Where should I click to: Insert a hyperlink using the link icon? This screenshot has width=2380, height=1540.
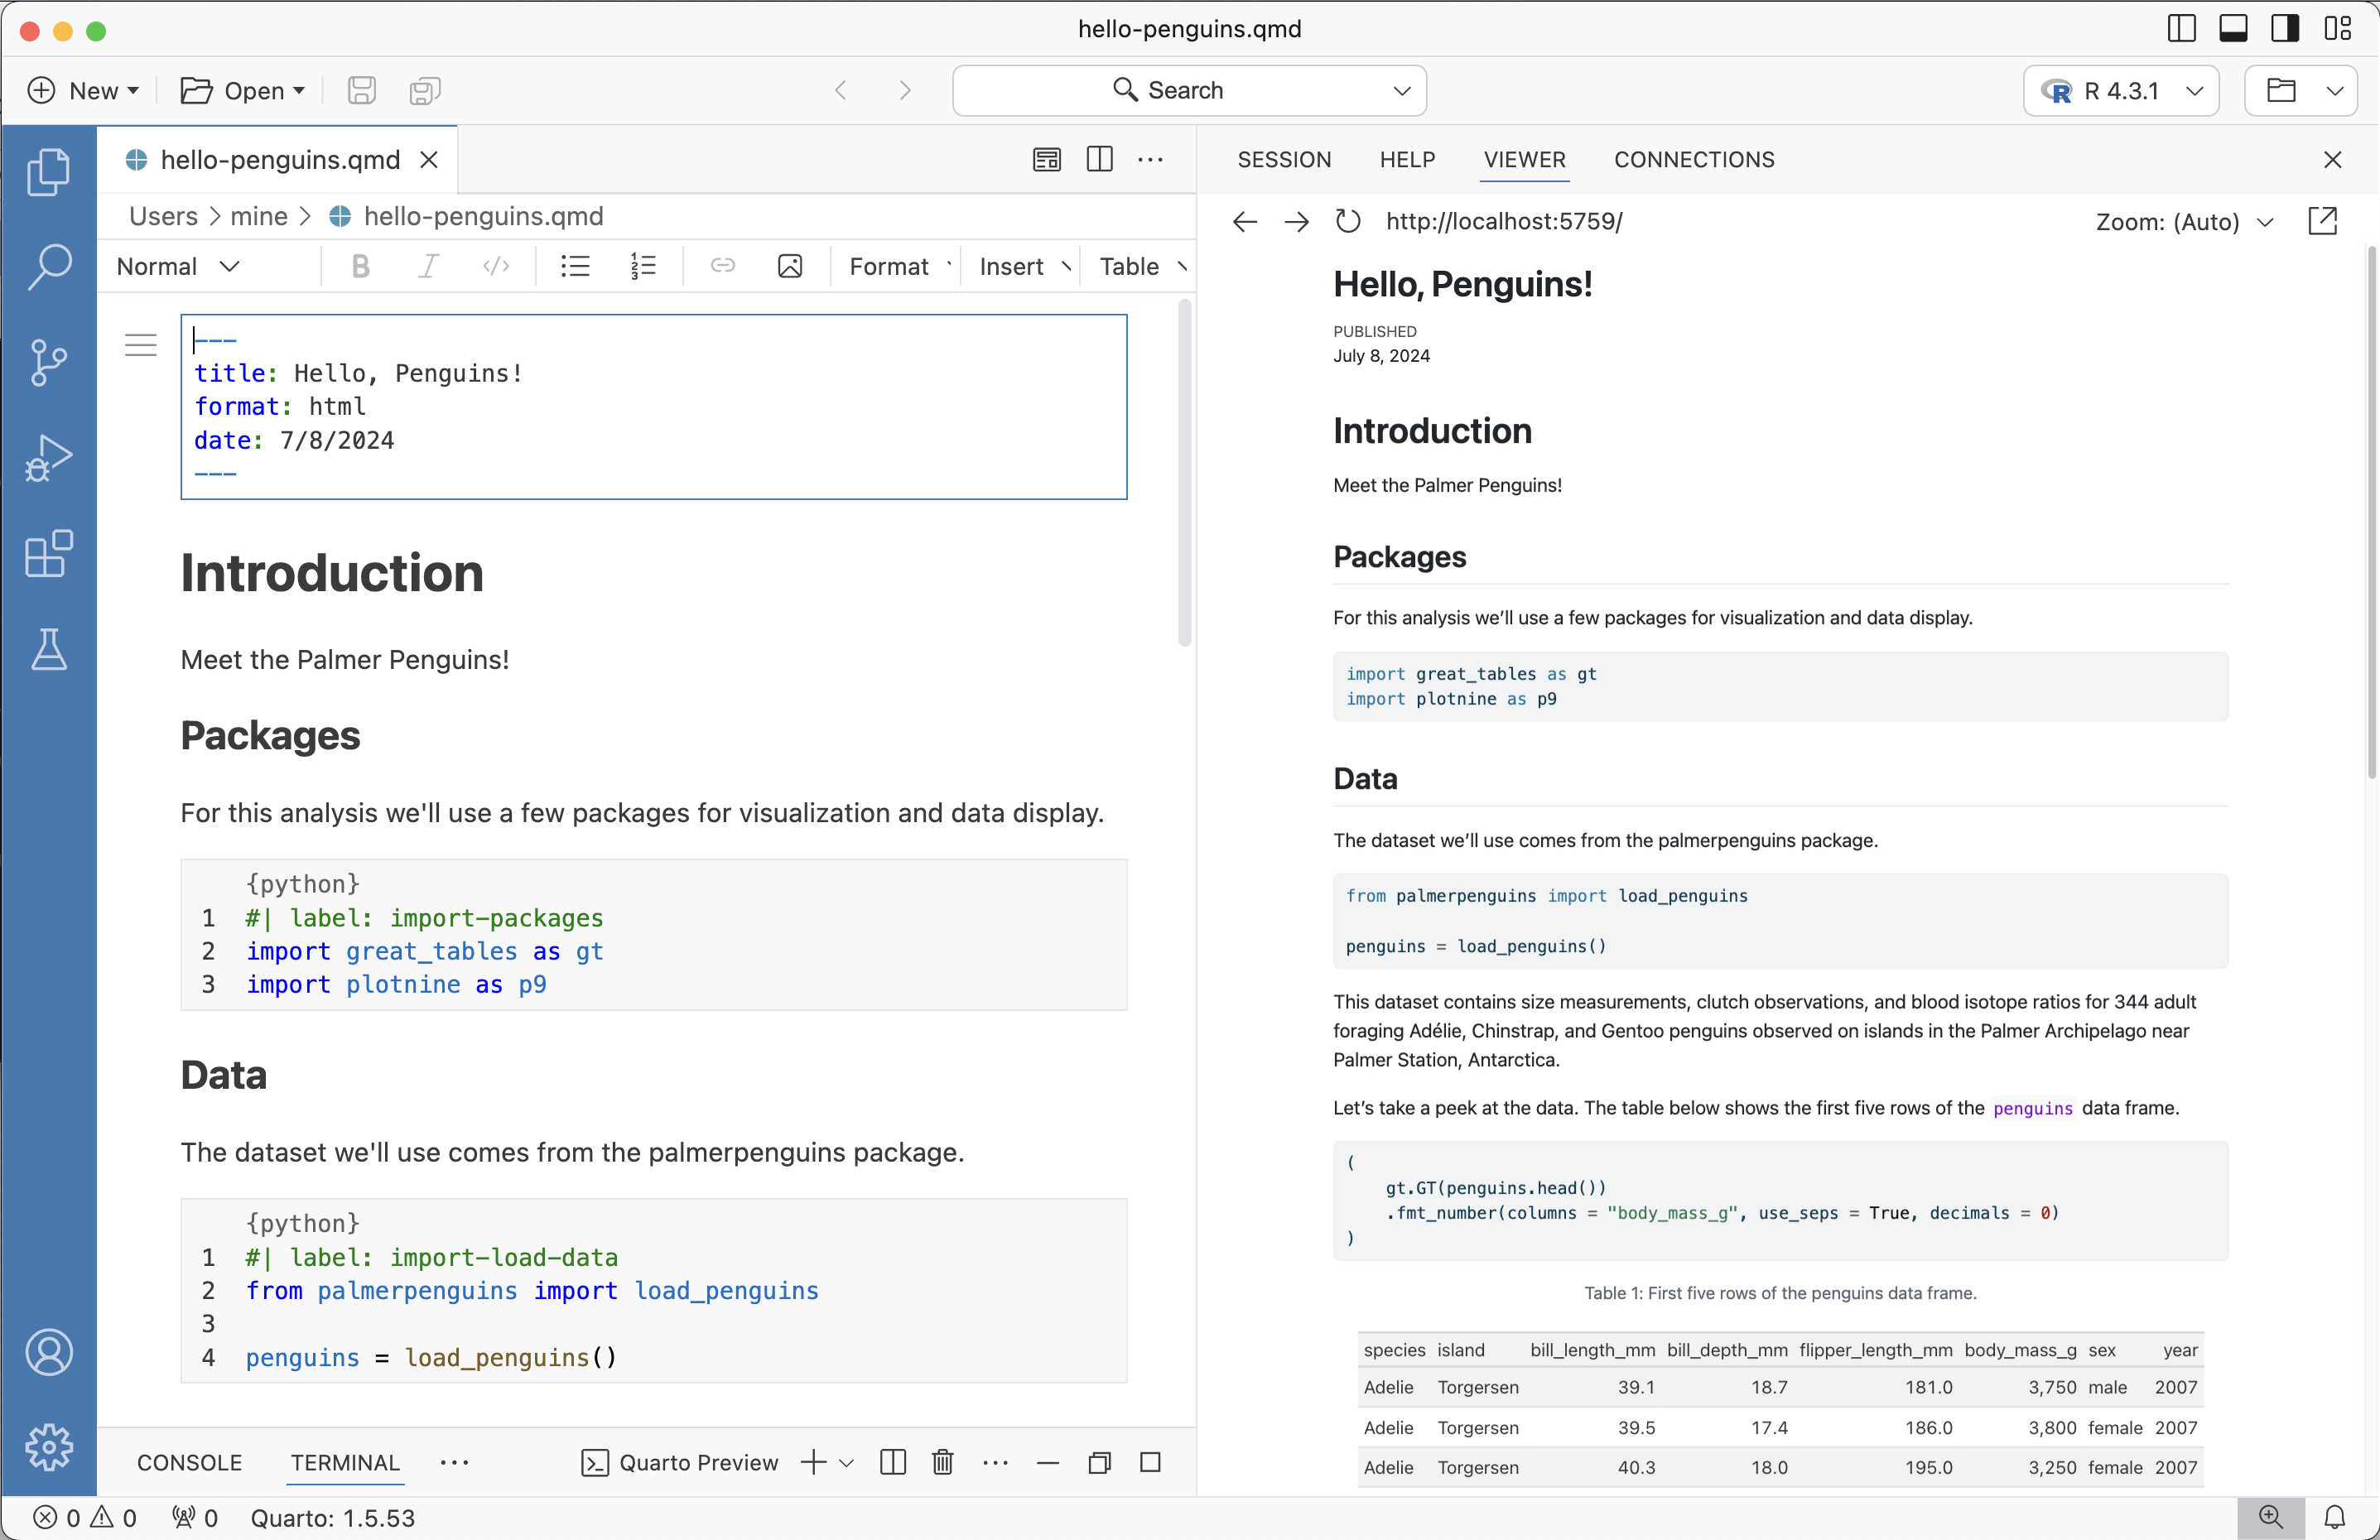tap(722, 265)
